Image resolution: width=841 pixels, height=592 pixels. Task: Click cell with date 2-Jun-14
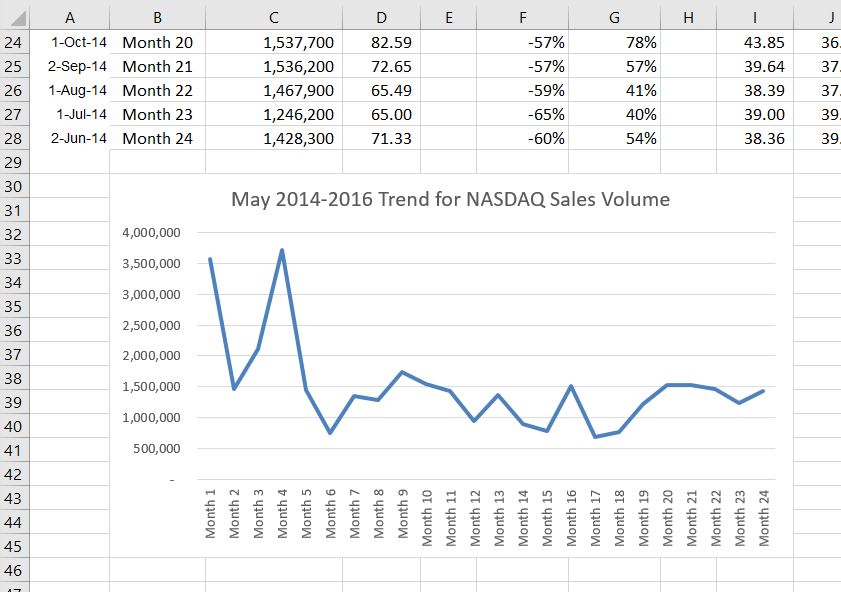click(x=70, y=138)
